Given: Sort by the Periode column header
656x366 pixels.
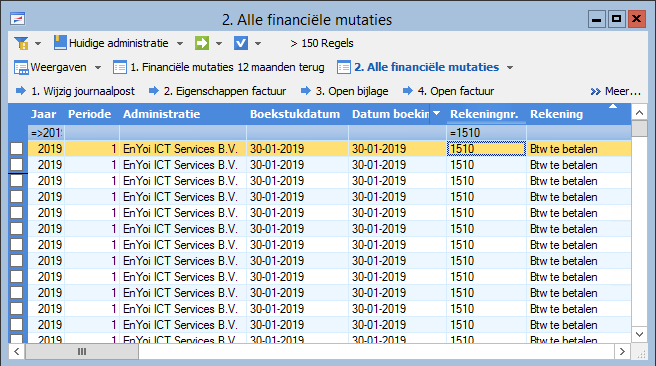Looking at the screenshot, I should (x=90, y=114).
